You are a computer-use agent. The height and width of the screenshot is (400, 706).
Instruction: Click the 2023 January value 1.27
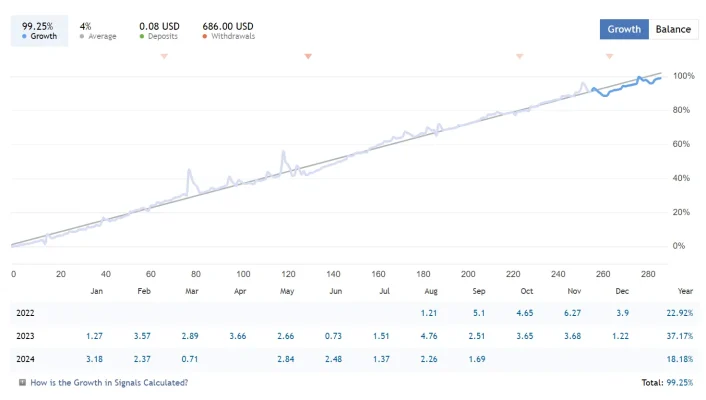[94, 336]
